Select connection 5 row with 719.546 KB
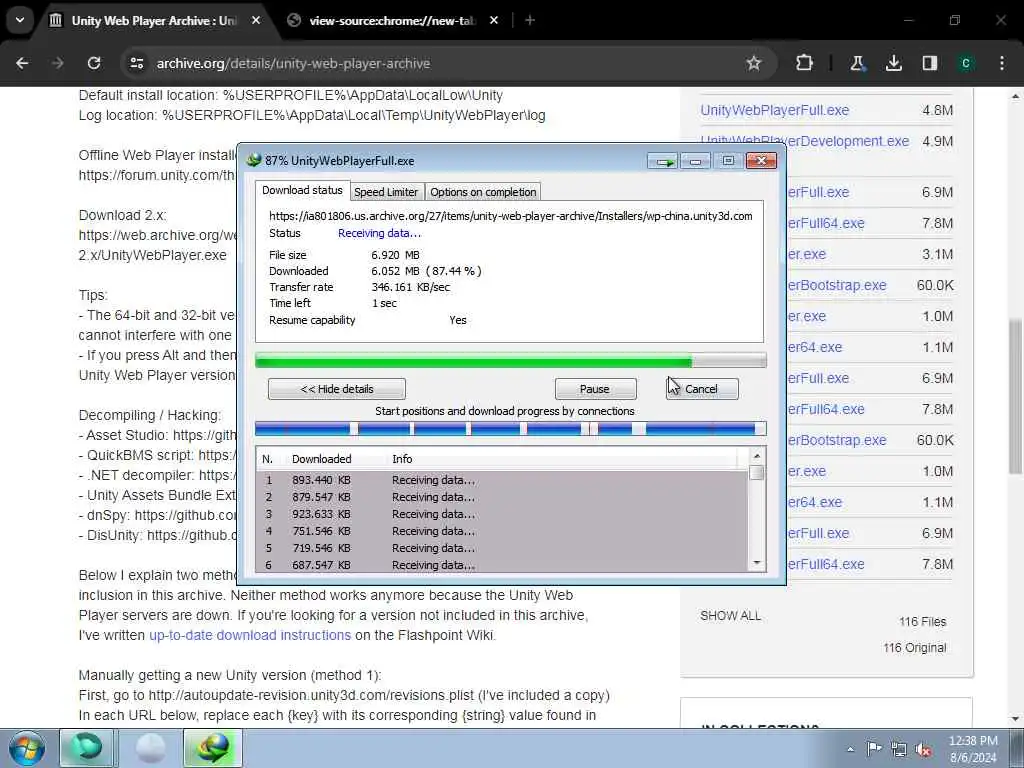Viewport: 1024px width, 768px height. click(x=502, y=548)
